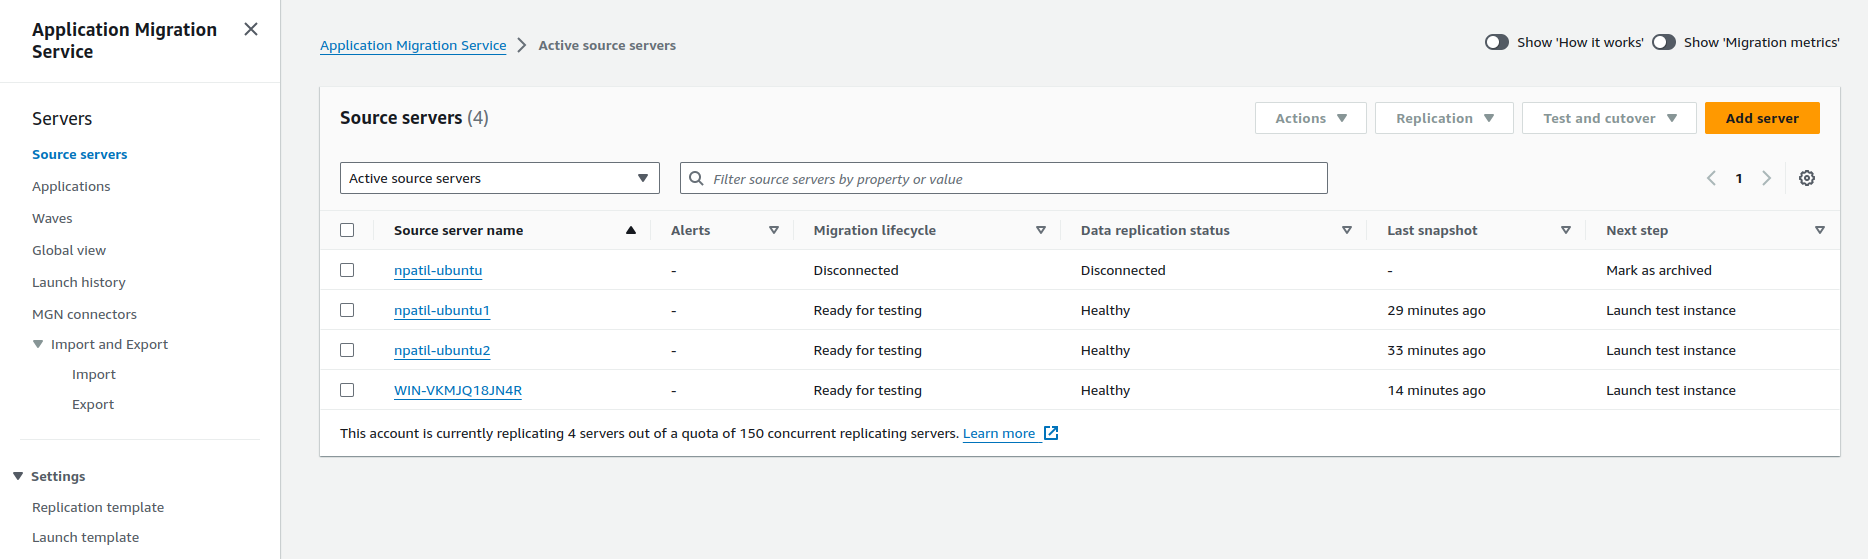Select all source servers checkbox

click(x=347, y=230)
